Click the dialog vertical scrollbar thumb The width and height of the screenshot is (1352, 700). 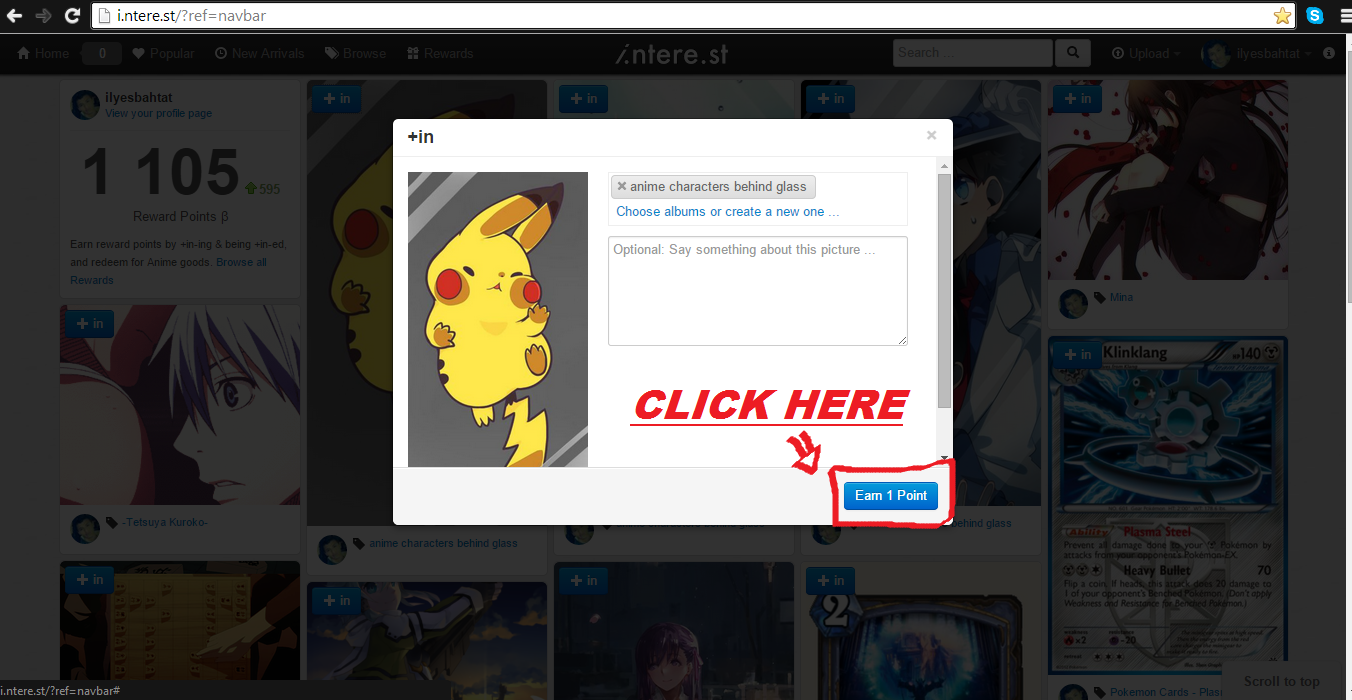944,290
